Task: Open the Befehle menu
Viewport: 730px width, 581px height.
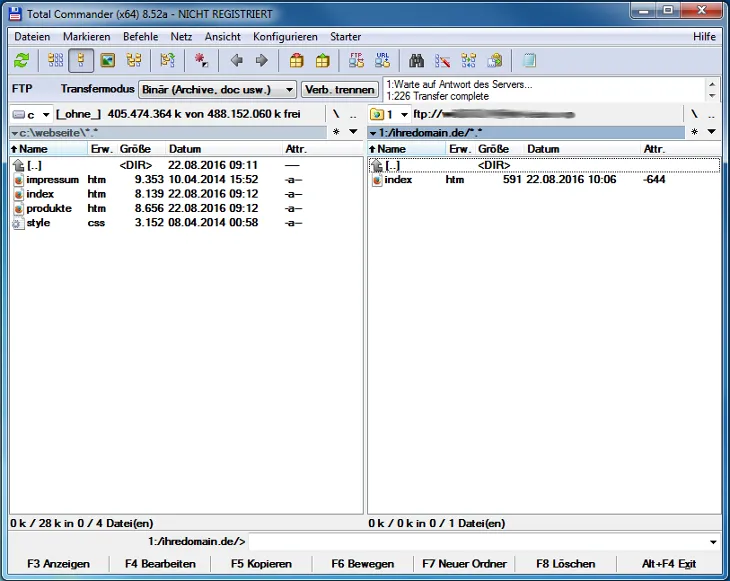Action: click(x=141, y=37)
